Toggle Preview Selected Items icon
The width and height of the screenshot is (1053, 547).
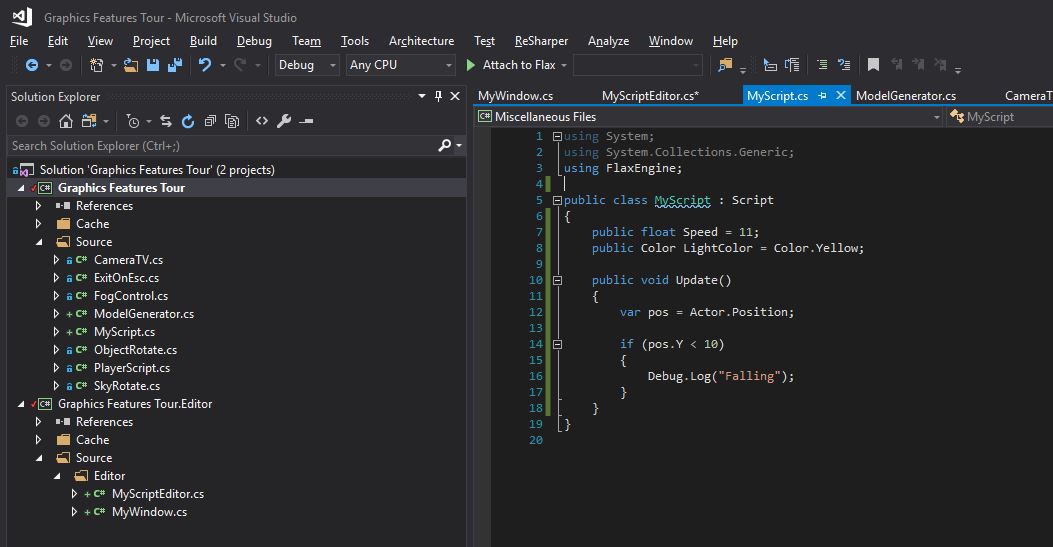coord(306,121)
